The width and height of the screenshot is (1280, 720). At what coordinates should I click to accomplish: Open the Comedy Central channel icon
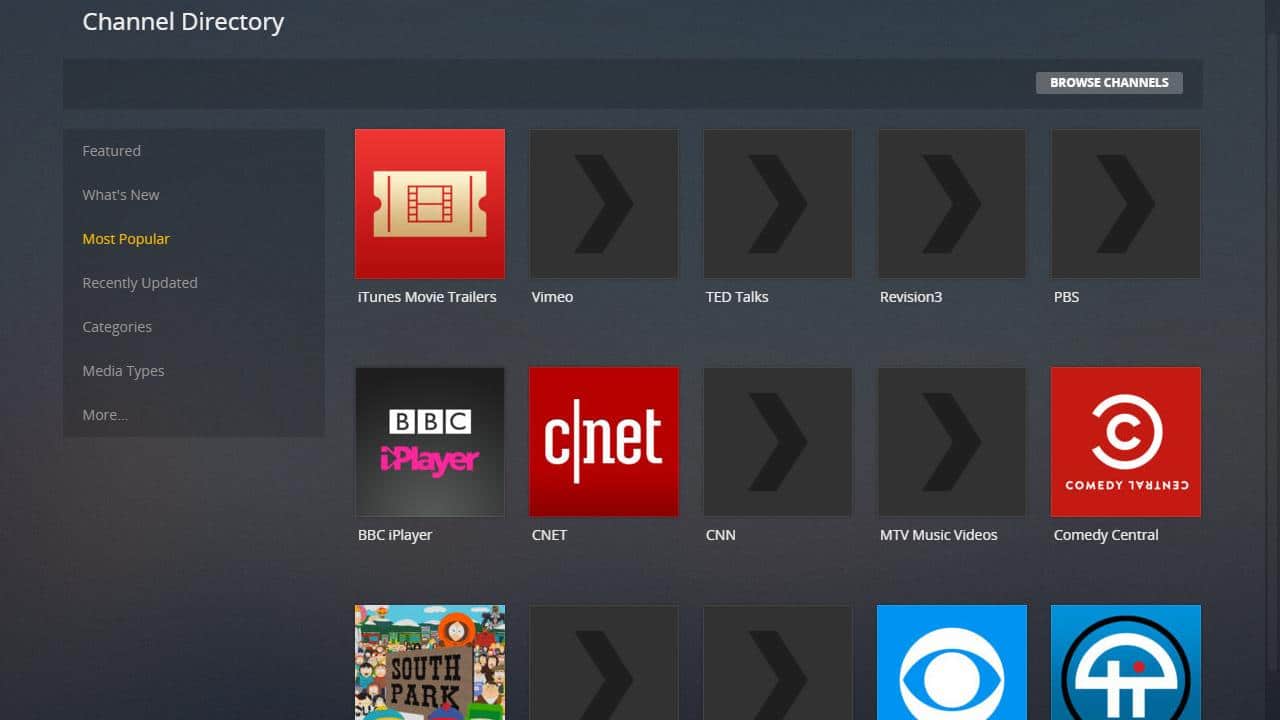click(x=1126, y=442)
